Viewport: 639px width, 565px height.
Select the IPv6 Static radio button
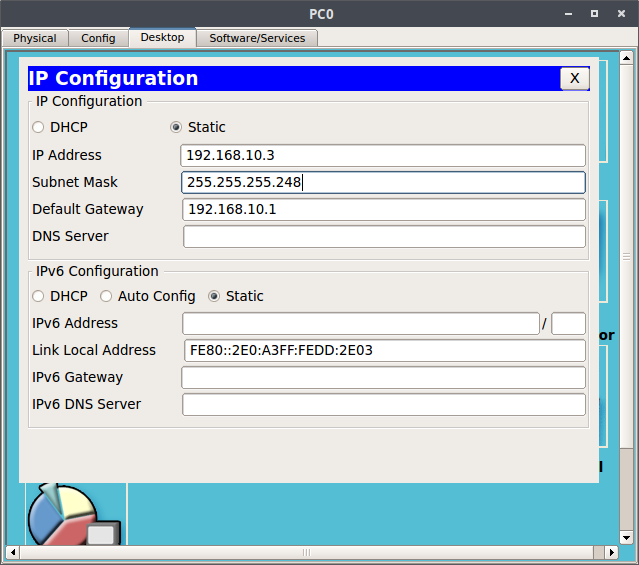[214, 296]
